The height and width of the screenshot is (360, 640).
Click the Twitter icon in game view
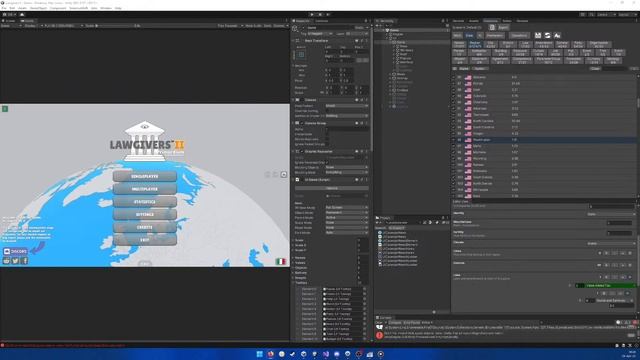point(16,261)
